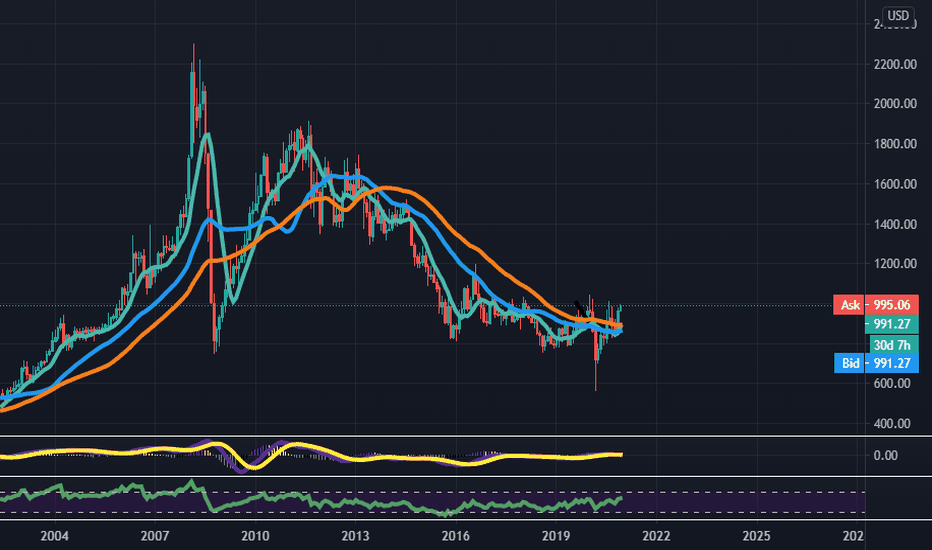
Task: Click the 1400.00 price axis label
Action: (895, 224)
